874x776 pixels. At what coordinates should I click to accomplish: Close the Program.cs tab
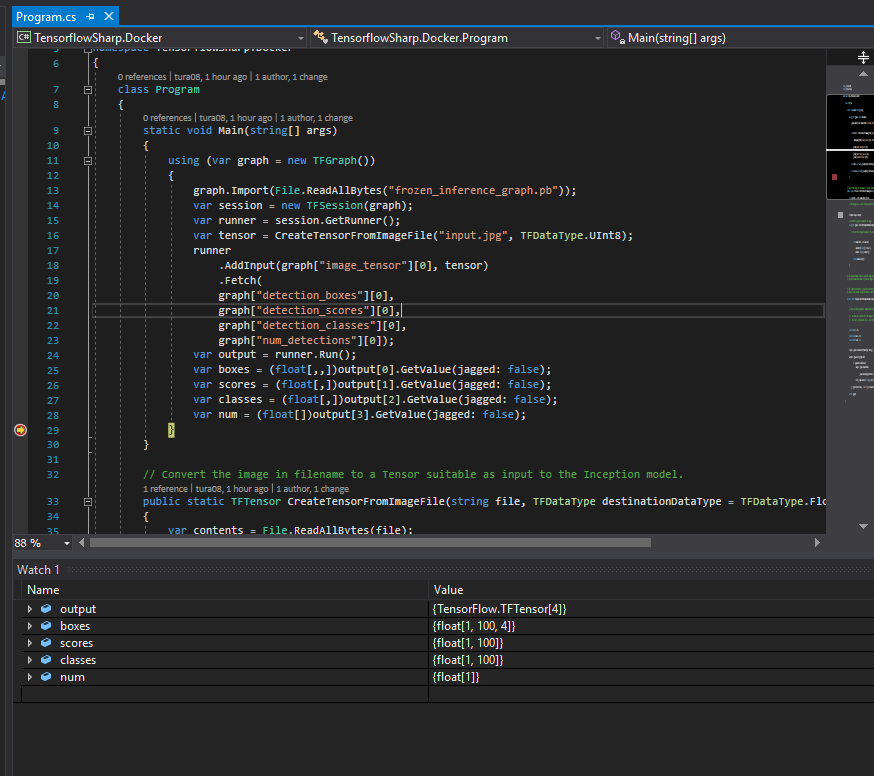pos(107,17)
